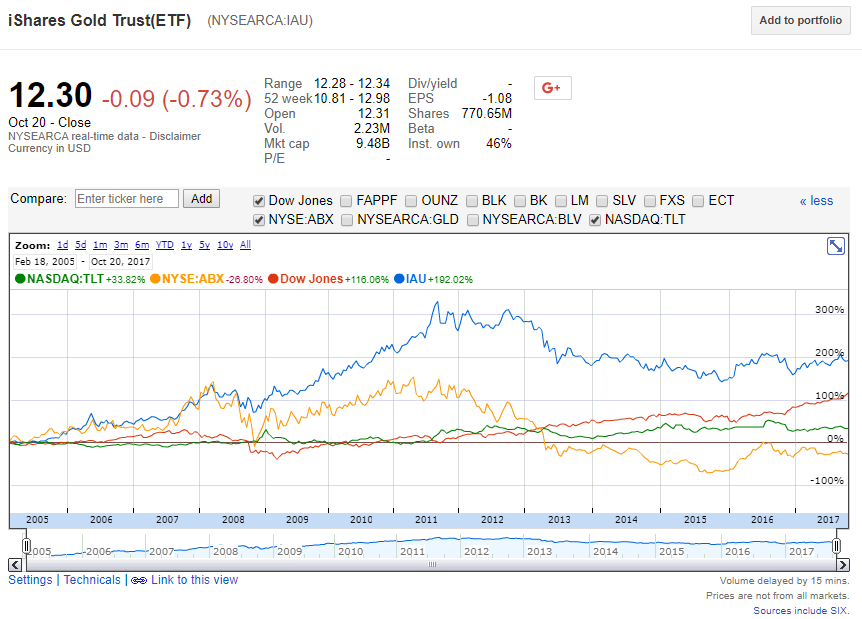Click 2011 on the overview timeline
Screen dimensions: 862x619
[412, 551]
